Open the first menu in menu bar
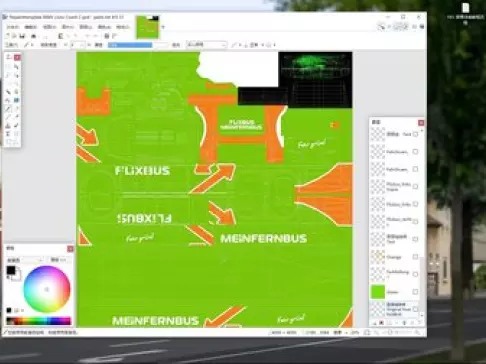This screenshot has height=364, width=486. point(13,27)
